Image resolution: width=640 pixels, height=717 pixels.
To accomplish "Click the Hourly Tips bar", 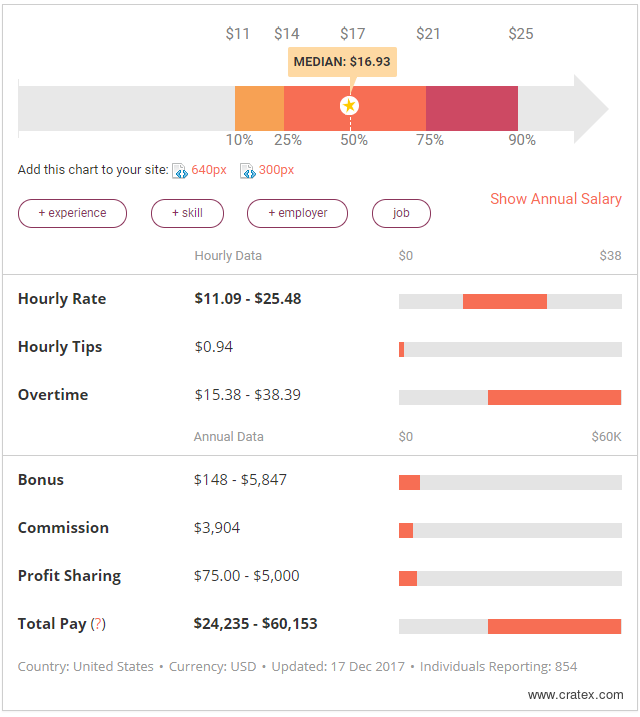I will pyautogui.click(x=402, y=349).
